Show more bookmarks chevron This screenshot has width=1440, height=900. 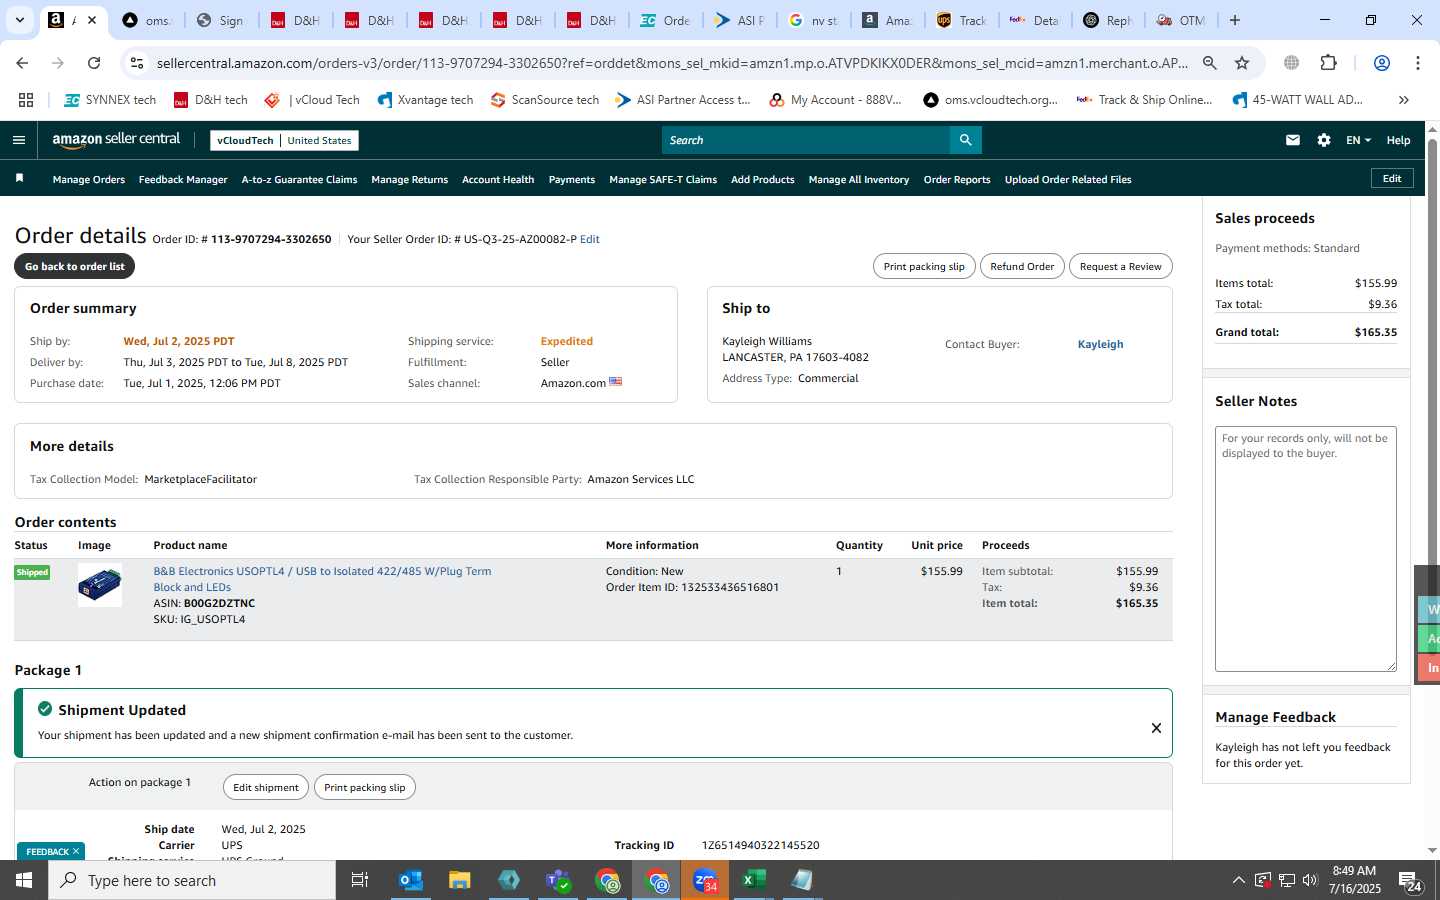(1404, 100)
